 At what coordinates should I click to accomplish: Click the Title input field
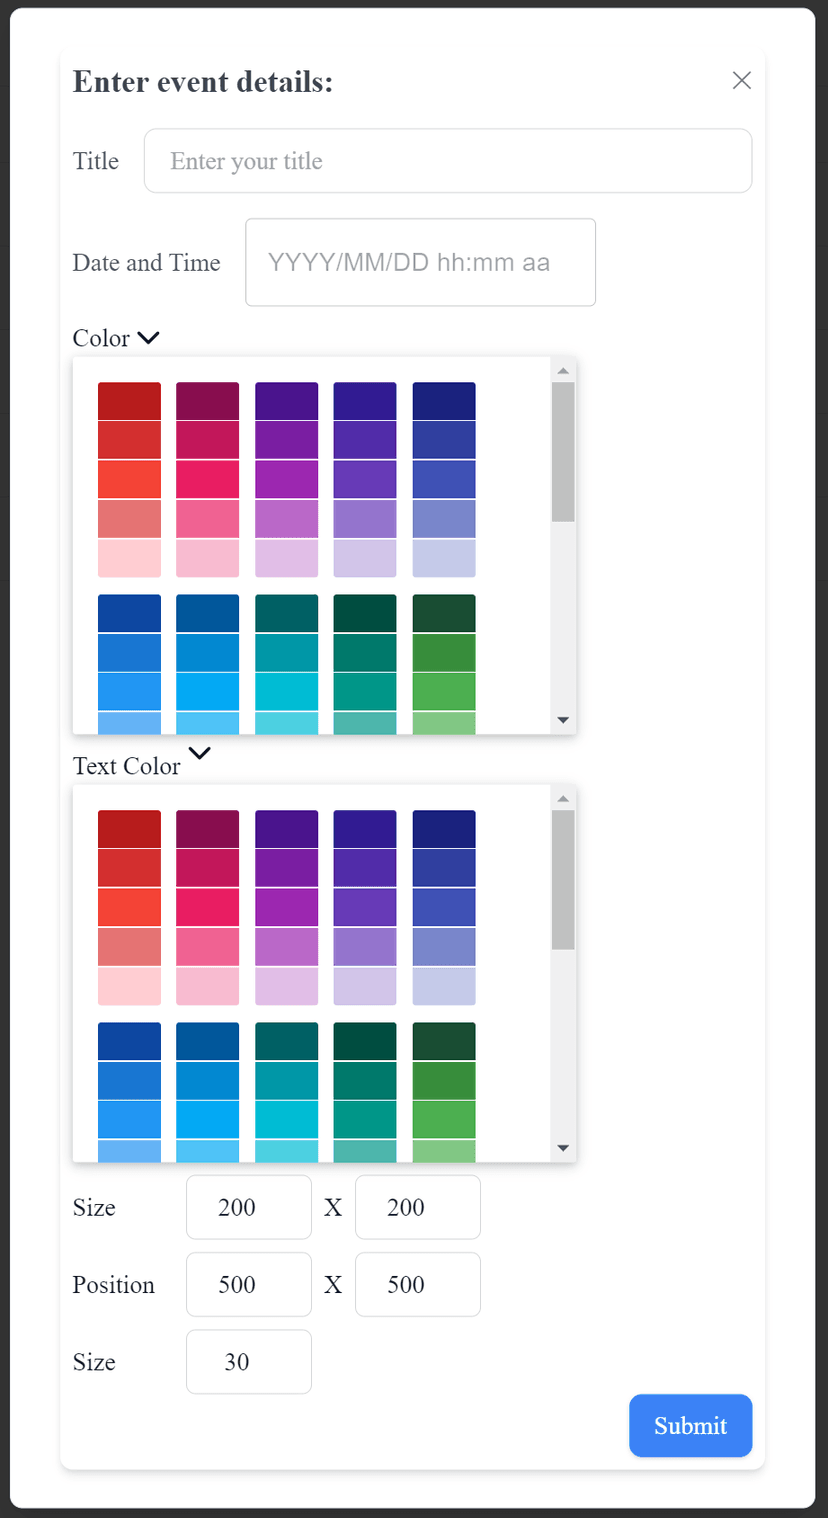click(x=448, y=161)
